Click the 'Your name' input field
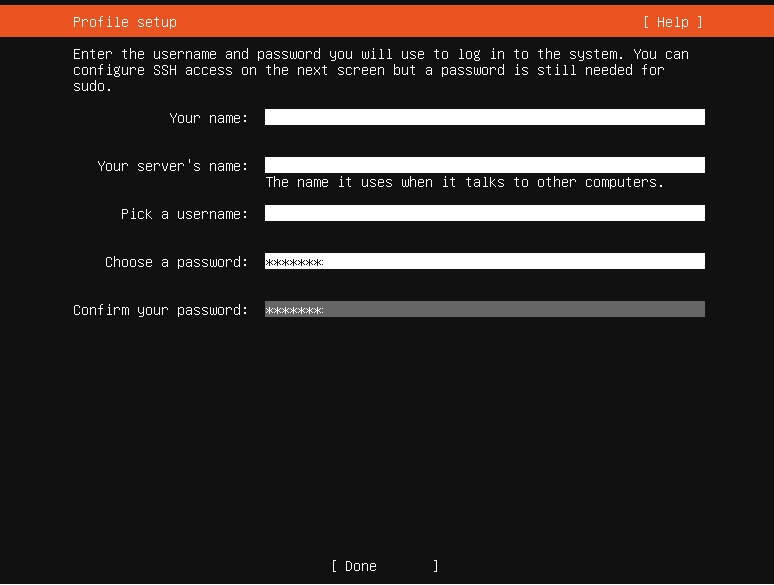The height and width of the screenshot is (585, 774). (x=485, y=117)
